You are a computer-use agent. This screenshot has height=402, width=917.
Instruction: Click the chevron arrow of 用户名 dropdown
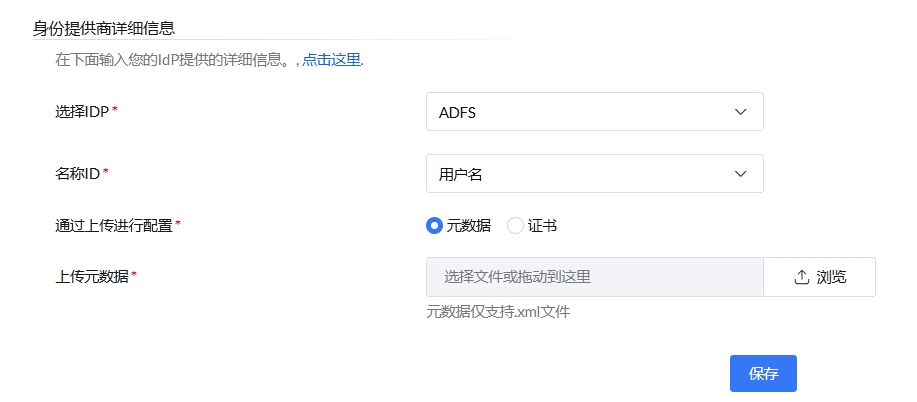click(741, 174)
